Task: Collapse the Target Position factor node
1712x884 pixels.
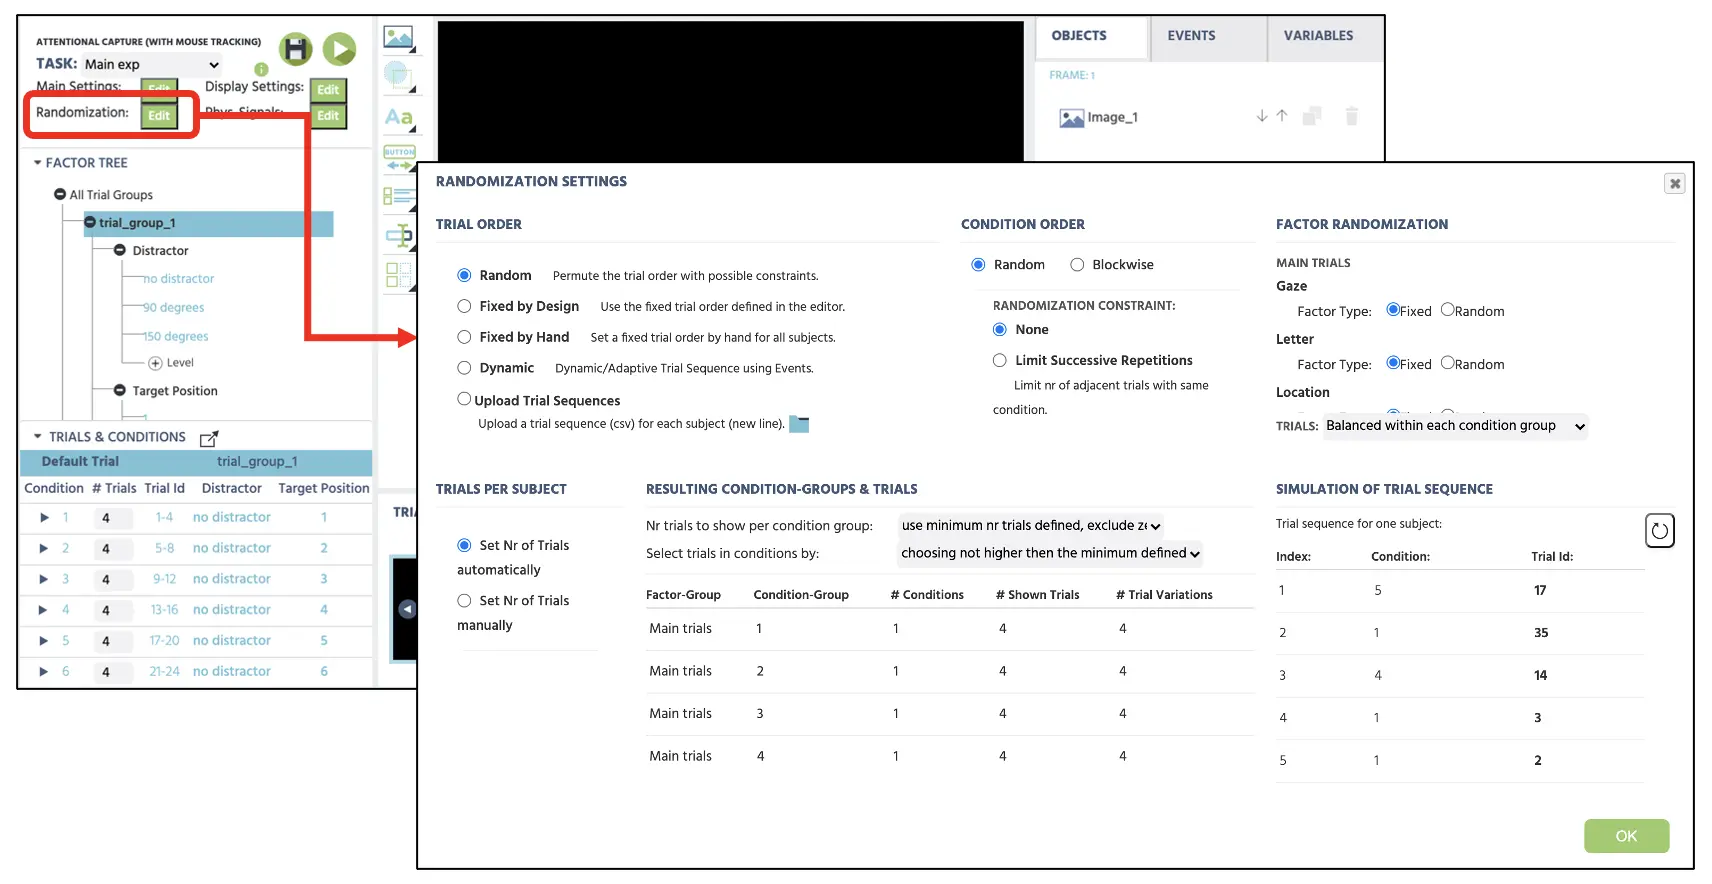Action: (x=120, y=391)
